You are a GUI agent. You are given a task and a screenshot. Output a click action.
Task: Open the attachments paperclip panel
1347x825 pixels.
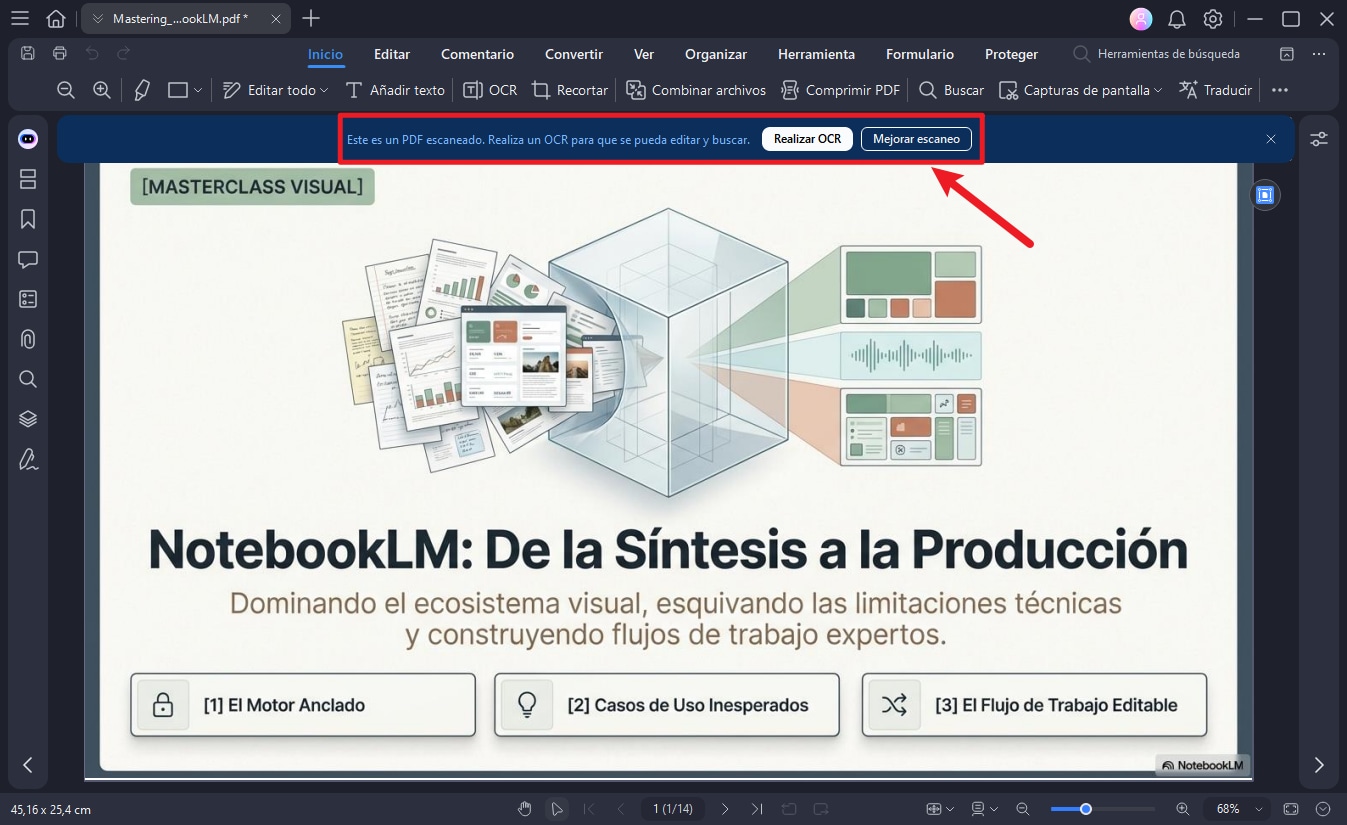click(x=28, y=339)
